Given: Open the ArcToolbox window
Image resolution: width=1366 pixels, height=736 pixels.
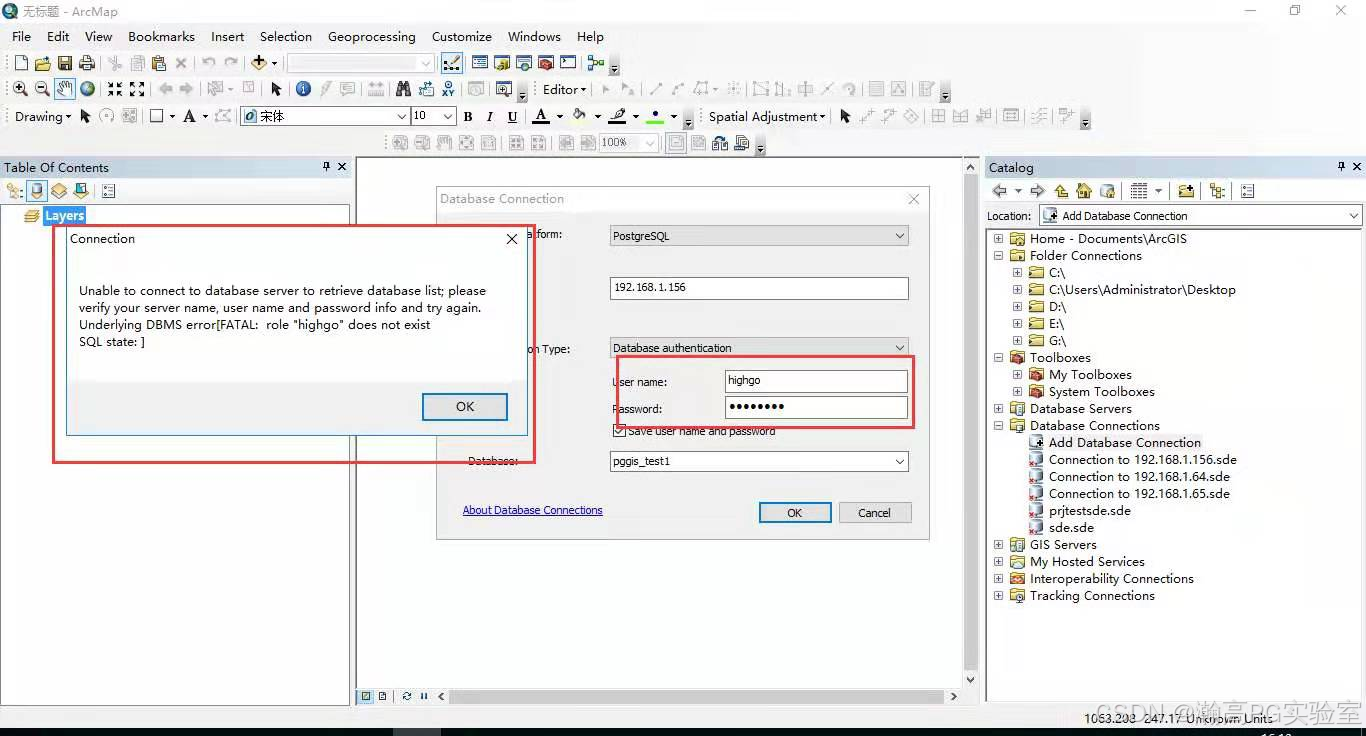Looking at the screenshot, I should [546, 63].
